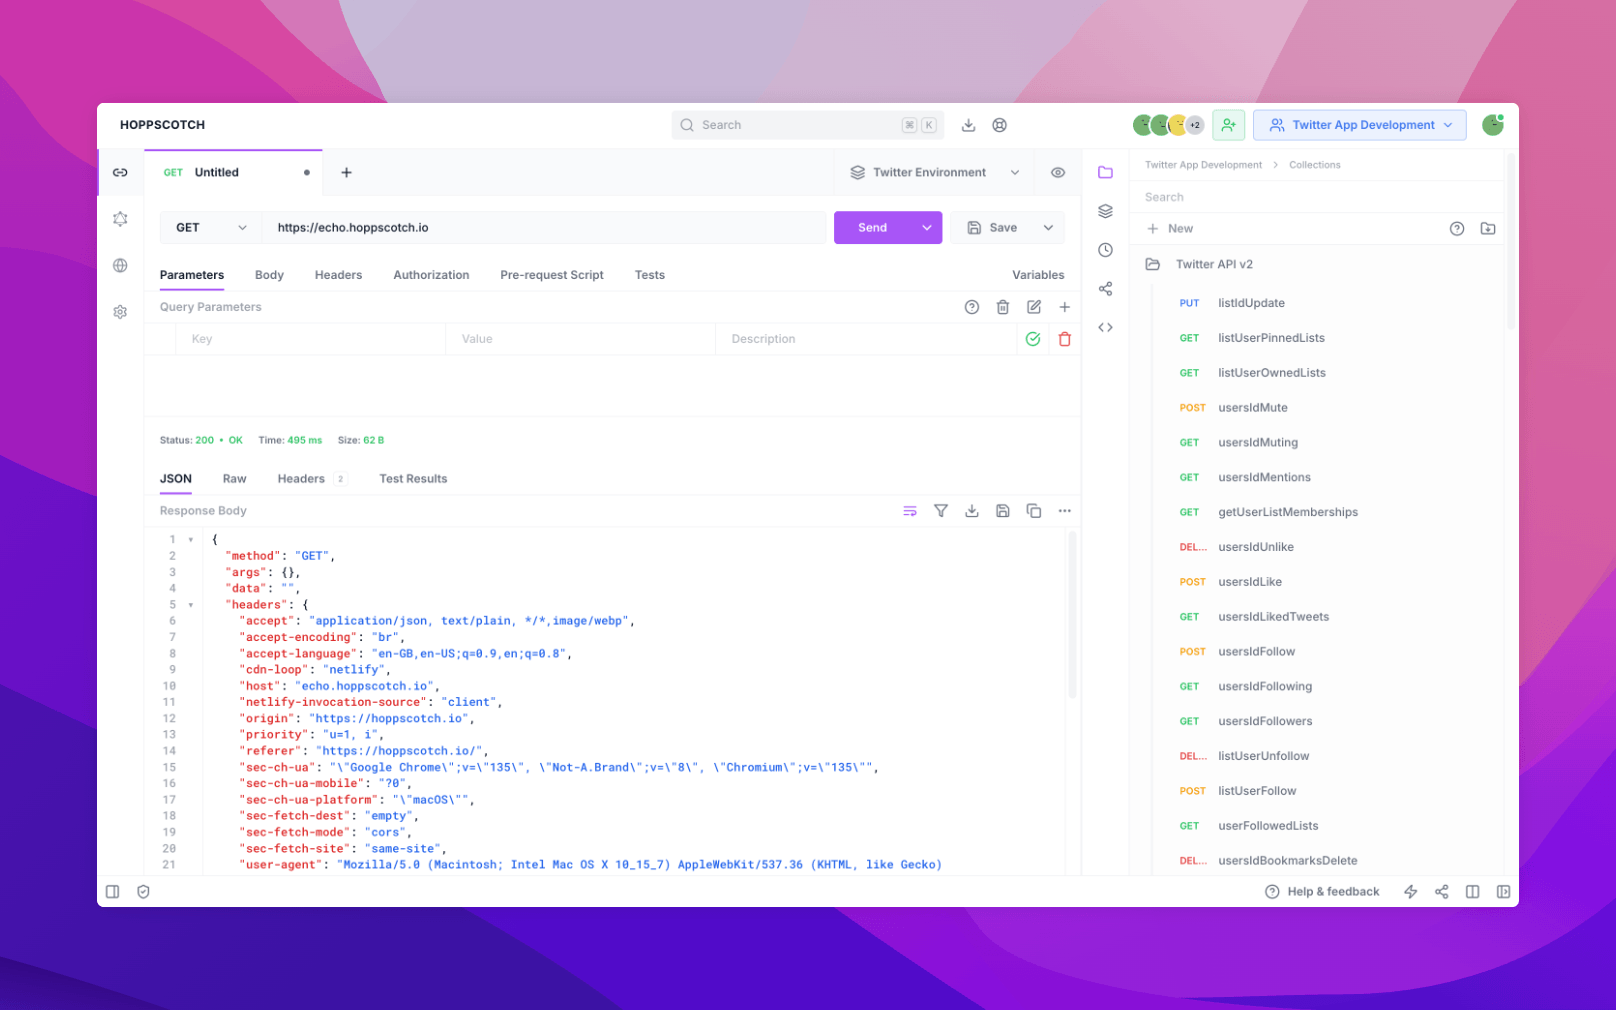Open the Pre-request Script tab
Image resolution: width=1616 pixels, height=1010 pixels.
point(552,275)
